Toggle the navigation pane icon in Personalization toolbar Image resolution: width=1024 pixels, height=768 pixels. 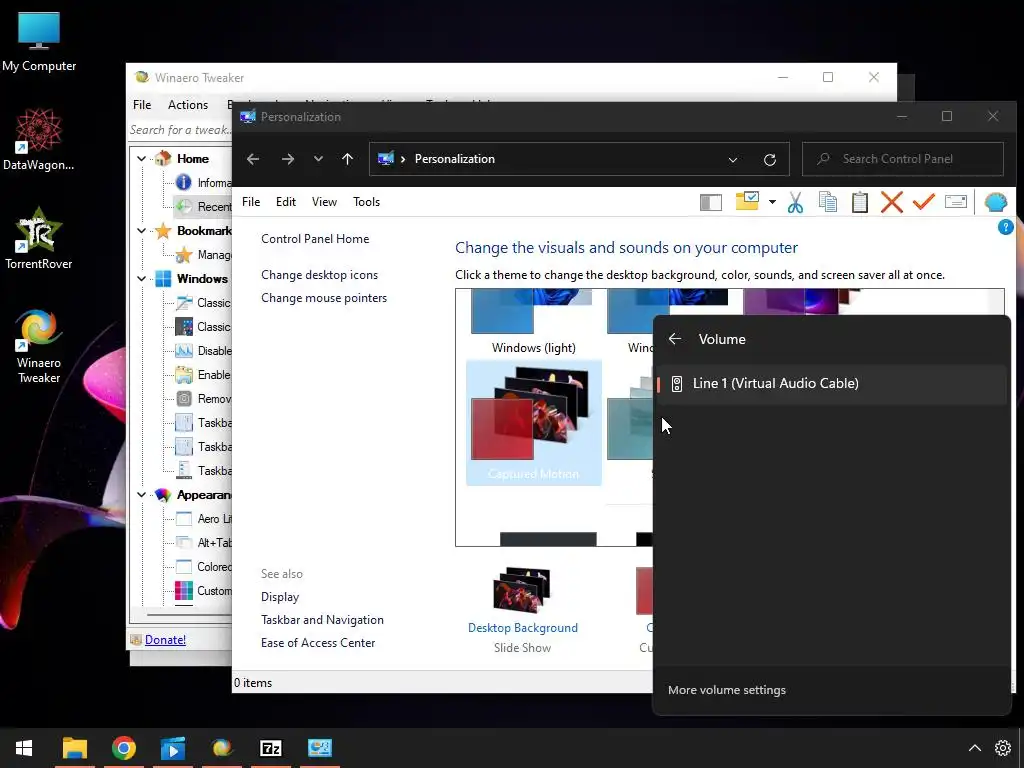coord(711,202)
